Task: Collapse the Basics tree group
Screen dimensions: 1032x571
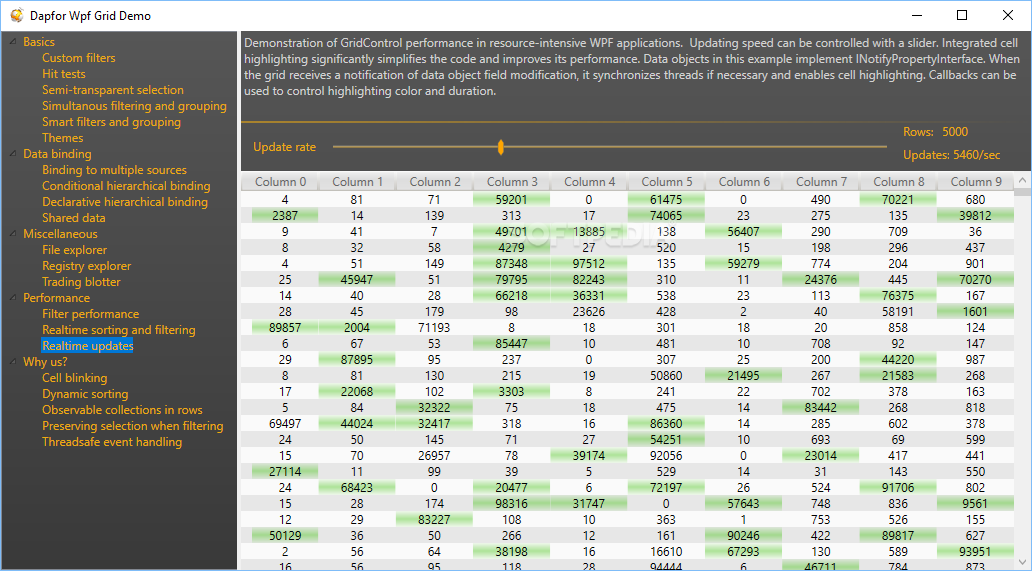Action: point(13,41)
